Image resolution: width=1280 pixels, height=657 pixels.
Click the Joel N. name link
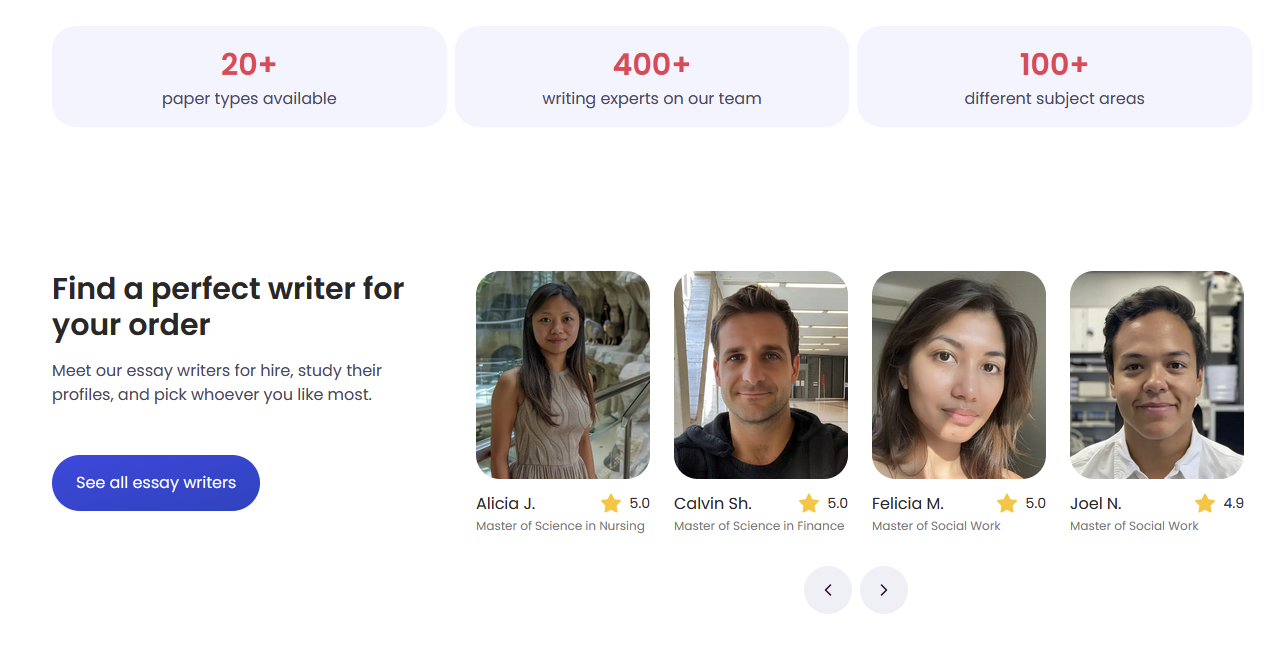1096,503
